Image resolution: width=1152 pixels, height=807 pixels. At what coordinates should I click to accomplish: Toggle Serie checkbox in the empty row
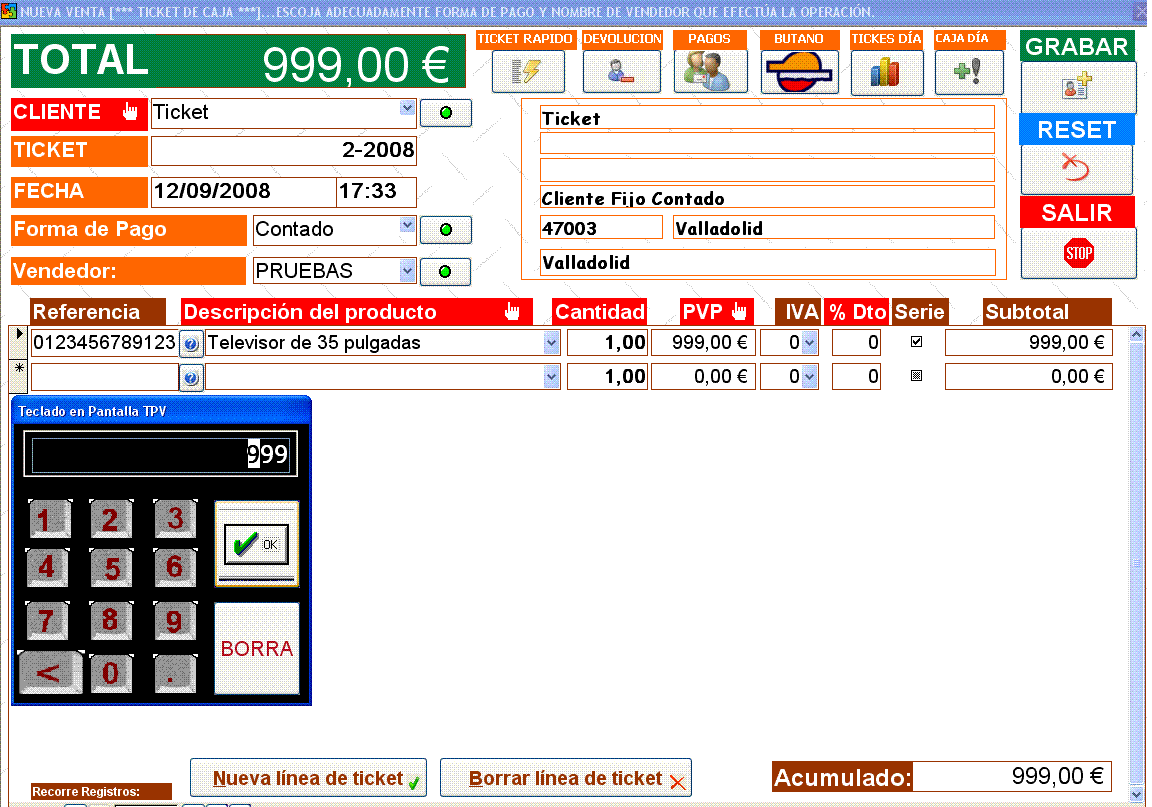tap(916, 377)
